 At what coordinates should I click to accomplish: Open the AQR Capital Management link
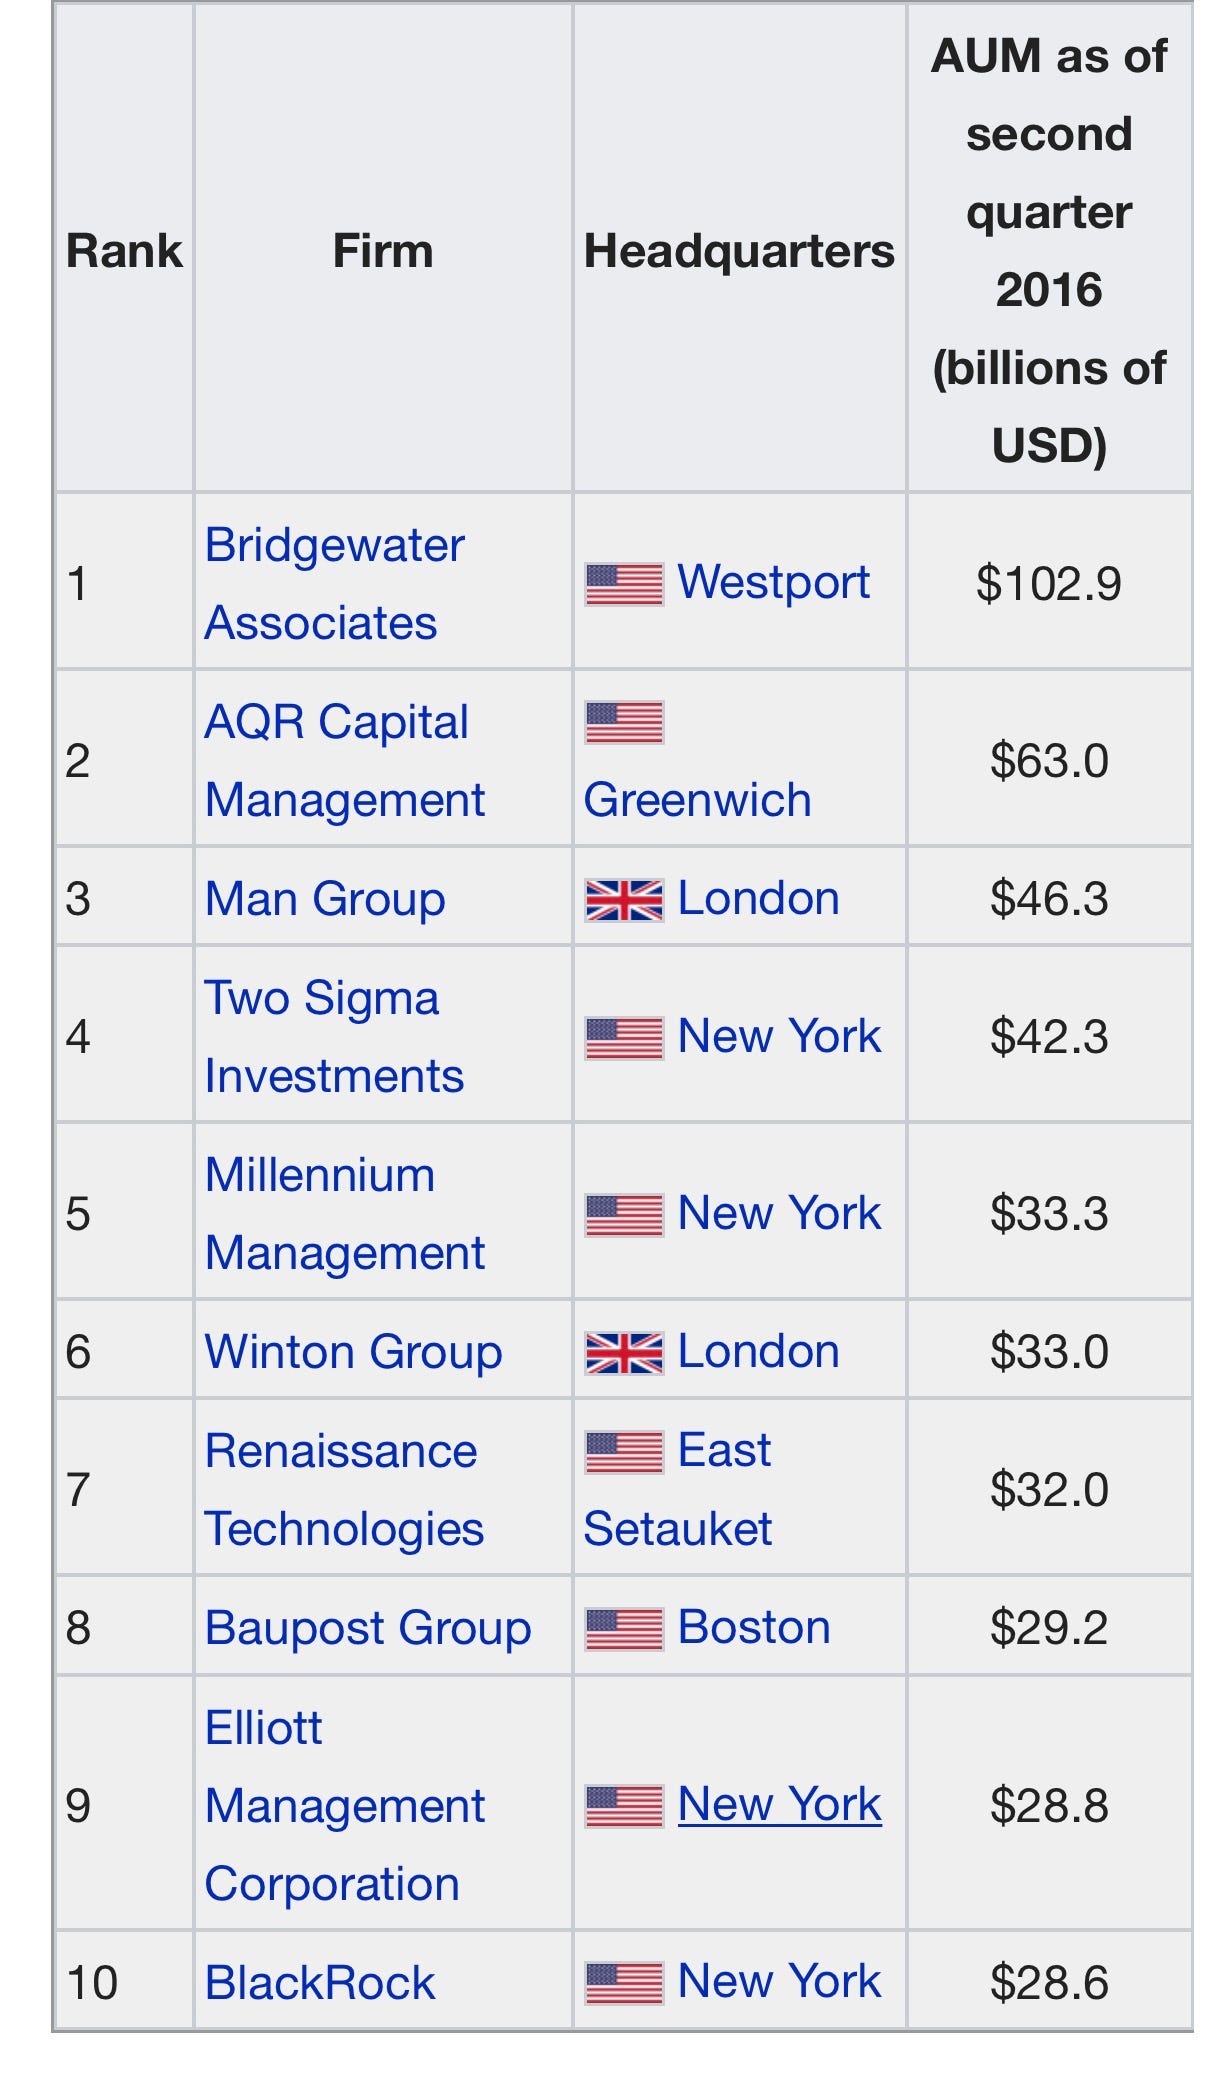click(x=344, y=761)
